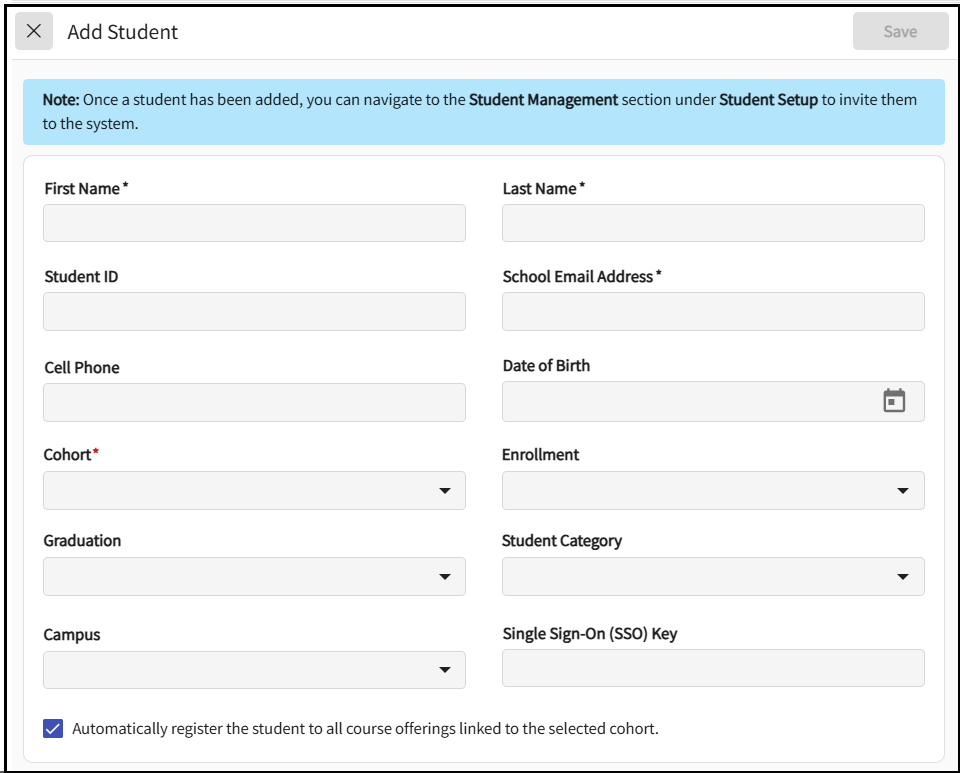This screenshot has width=960, height=773.
Task: Click the Enrollment dropdown arrow icon
Action: click(903, 491)
